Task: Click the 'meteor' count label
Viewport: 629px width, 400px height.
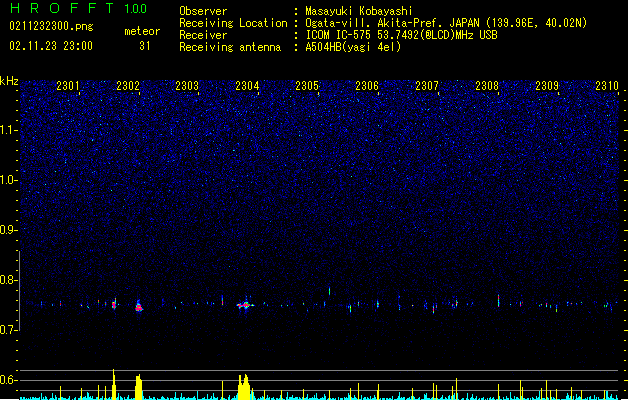Action: (142, 31)
